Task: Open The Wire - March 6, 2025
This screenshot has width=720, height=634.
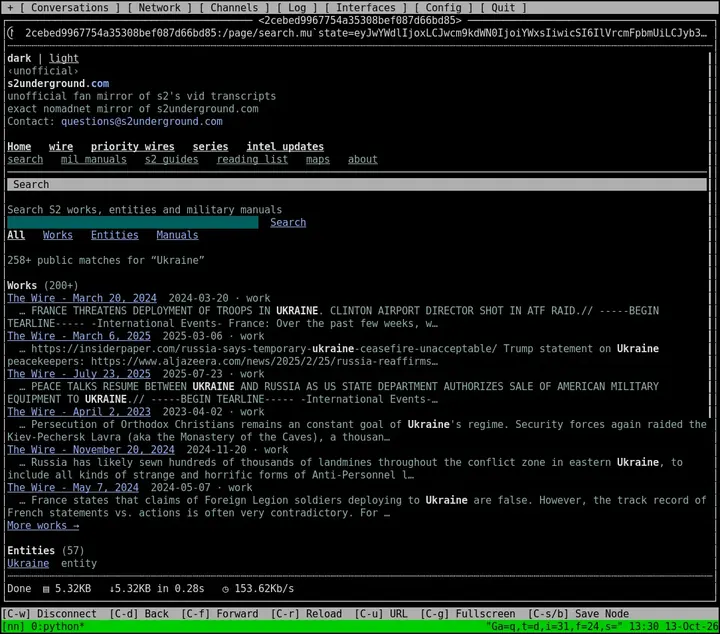Action: click(79, 336)
